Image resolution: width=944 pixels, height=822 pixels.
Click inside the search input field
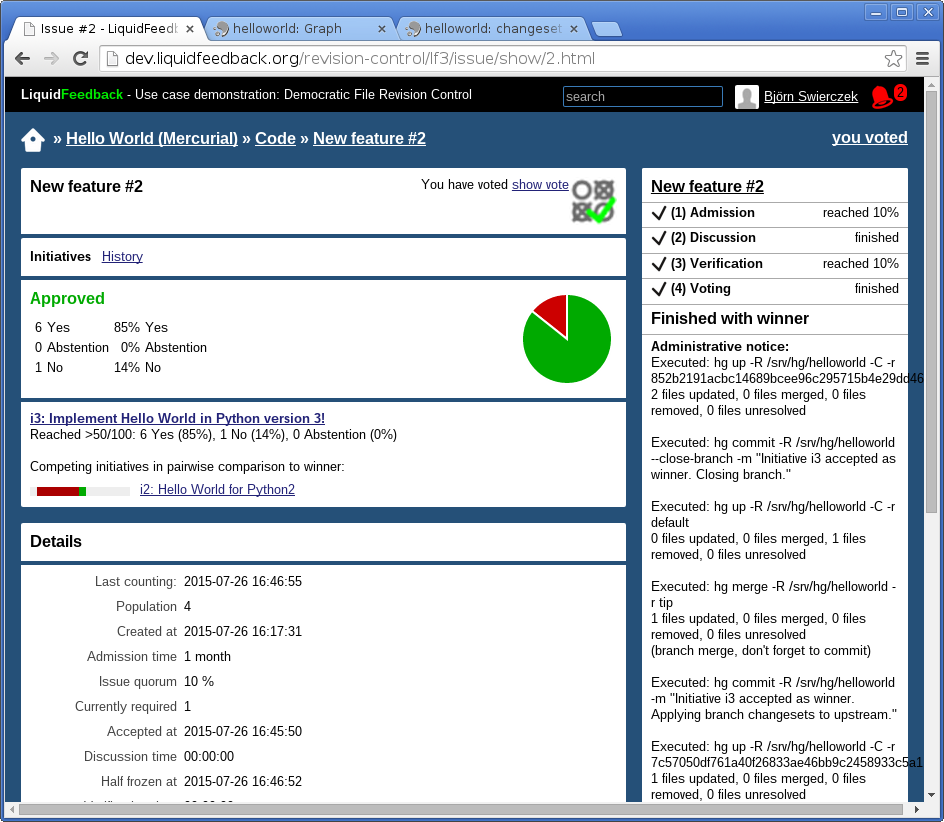(x=642, y=96)
